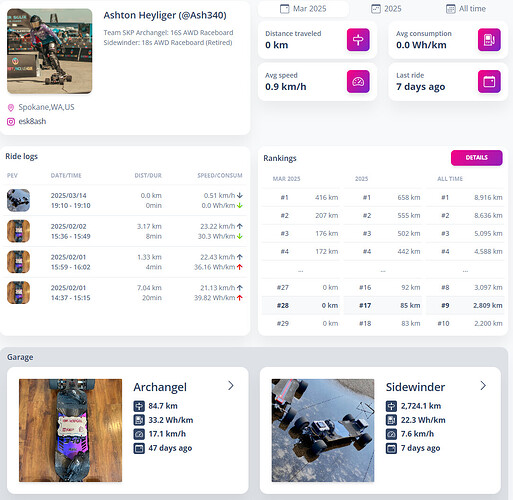Open the 15:59 - 16:02 ride PEV thumbnail

point(18,262)
